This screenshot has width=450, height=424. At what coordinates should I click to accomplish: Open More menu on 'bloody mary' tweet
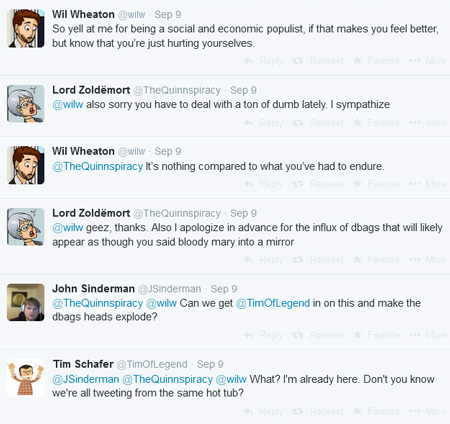[428, 259]
